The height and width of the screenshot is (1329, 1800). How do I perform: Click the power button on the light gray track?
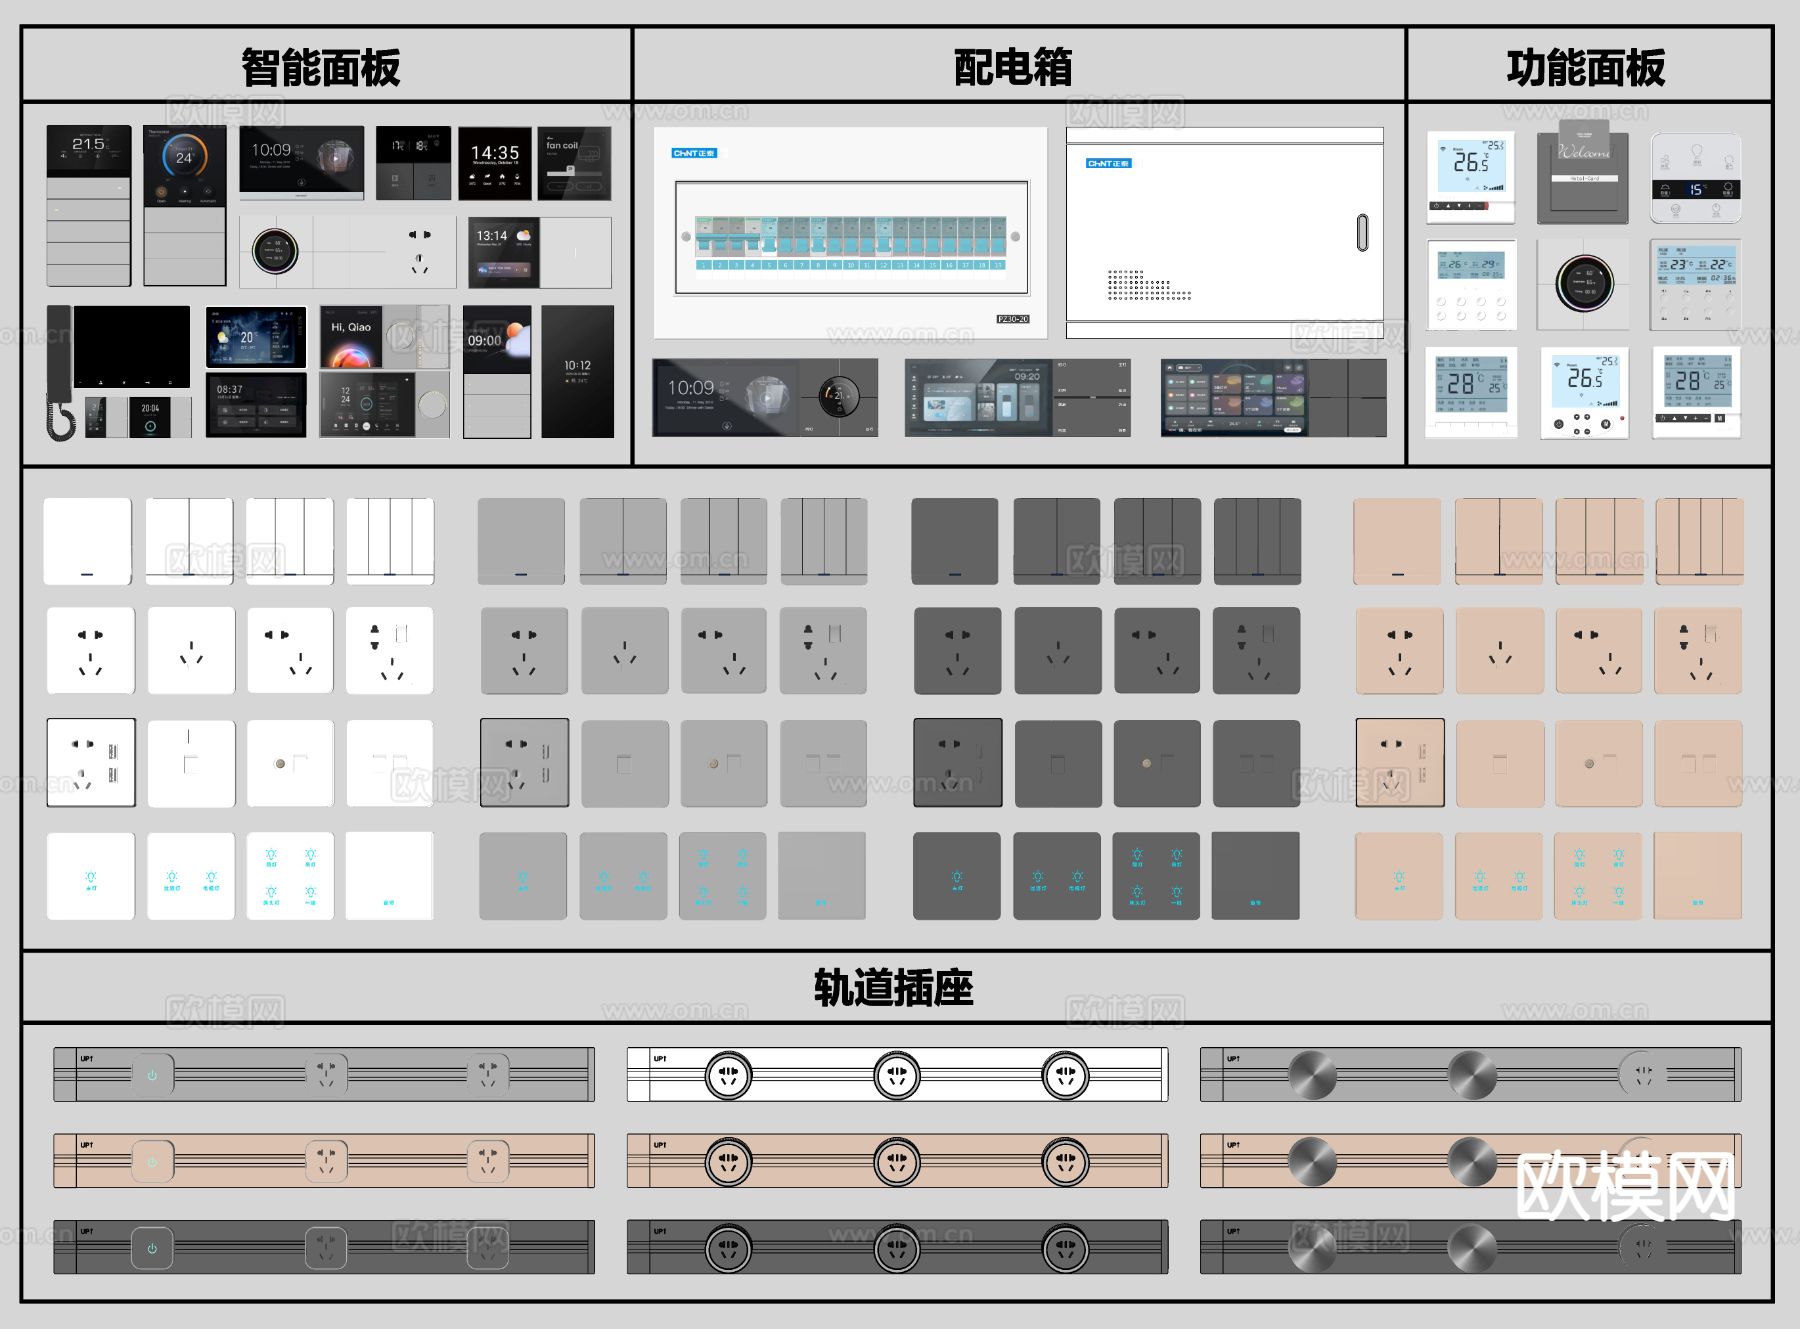point(152,1075)
